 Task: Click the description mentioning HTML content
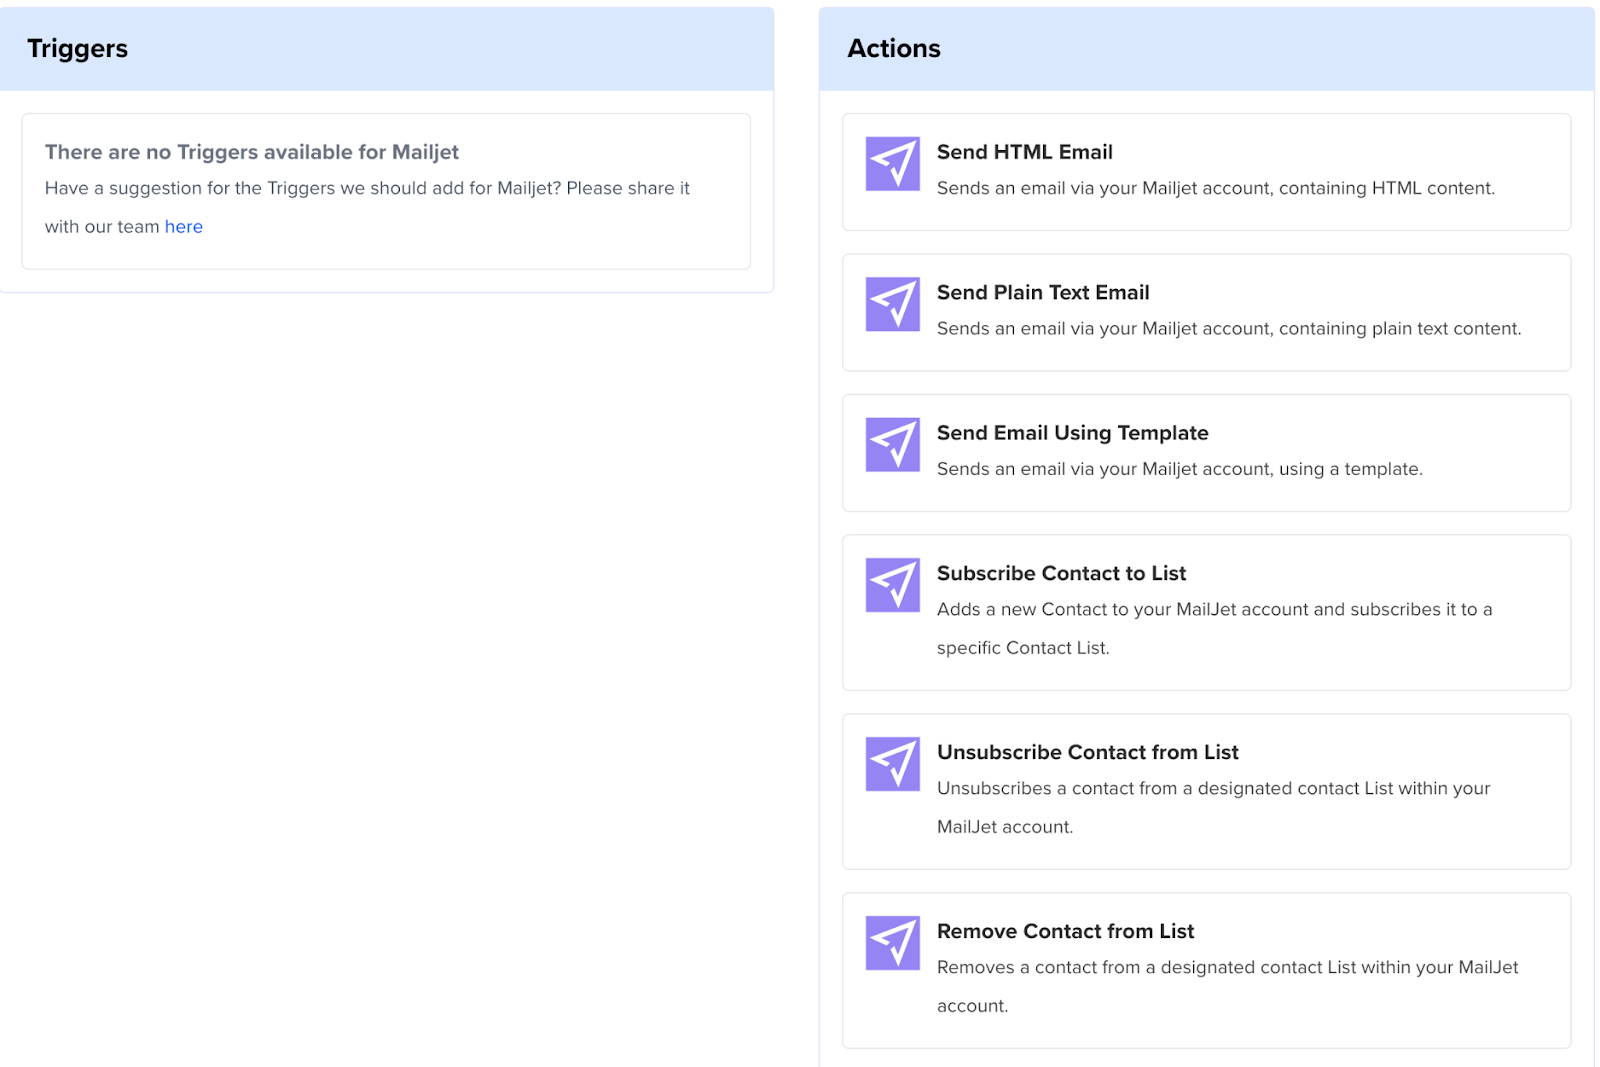[x=1215, y=189]
